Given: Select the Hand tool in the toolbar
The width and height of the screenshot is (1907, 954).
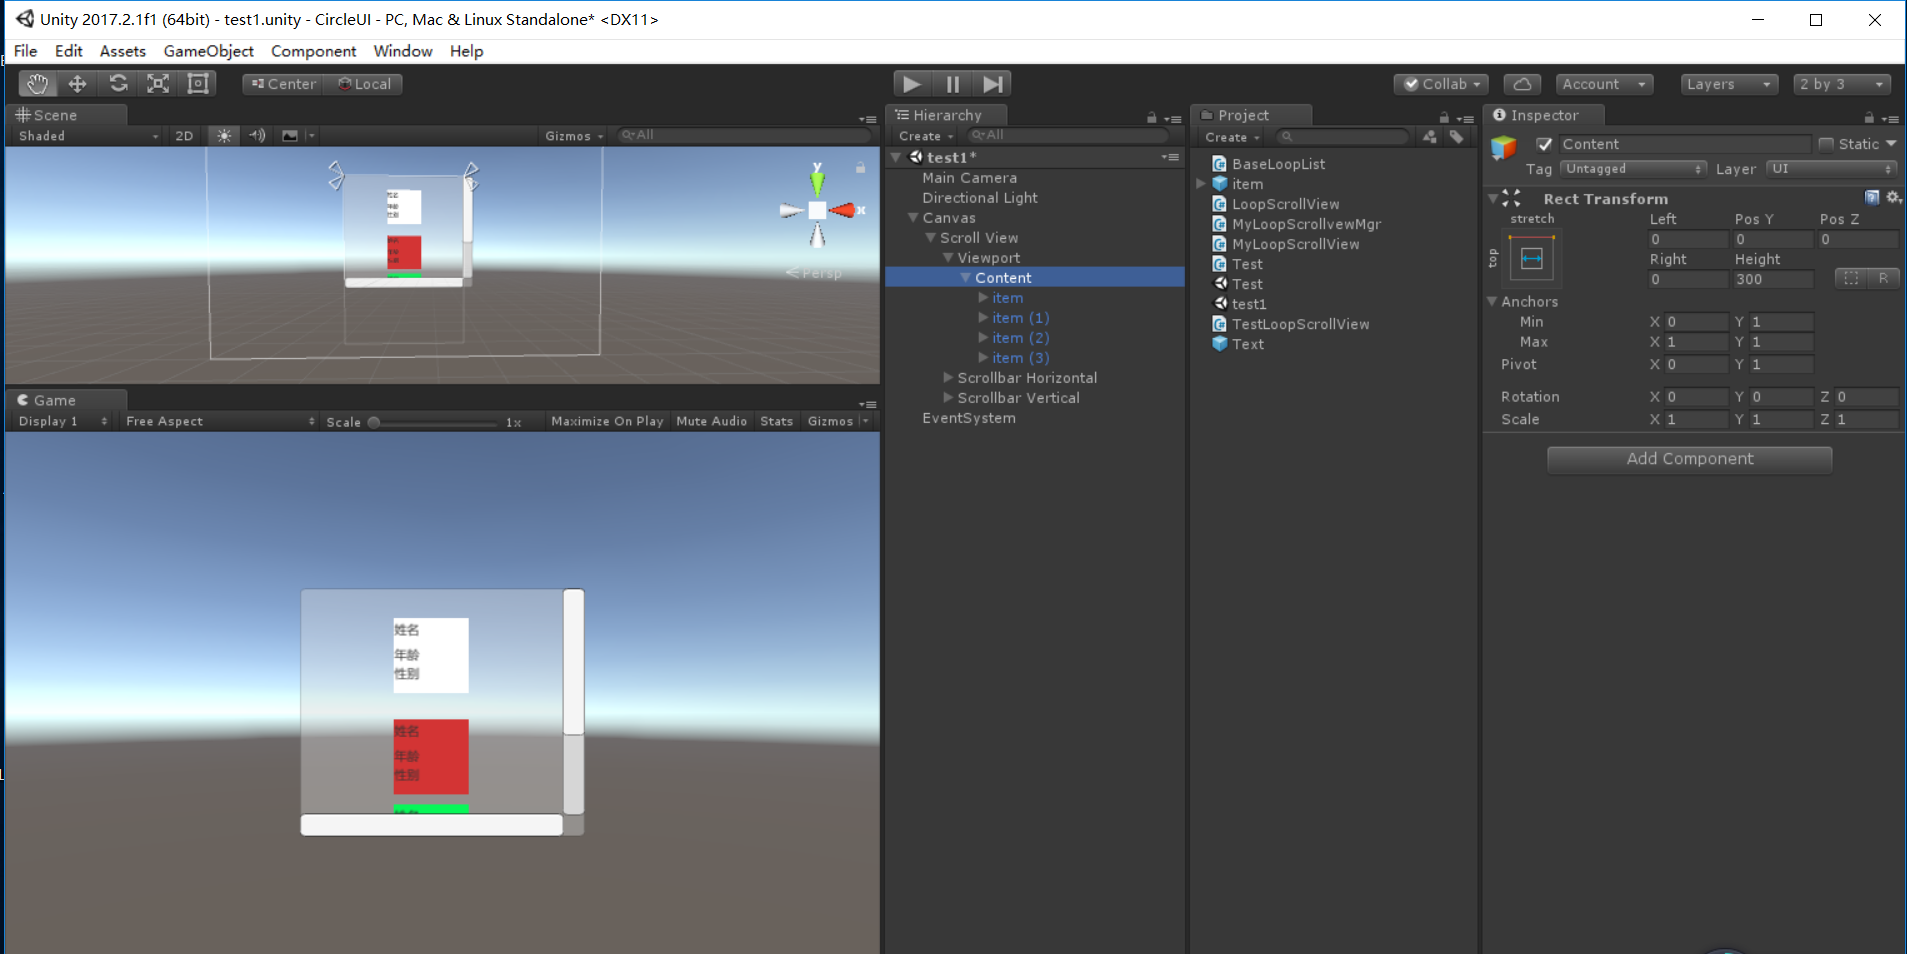Looking at the screenshot, I should coord(37,84).
